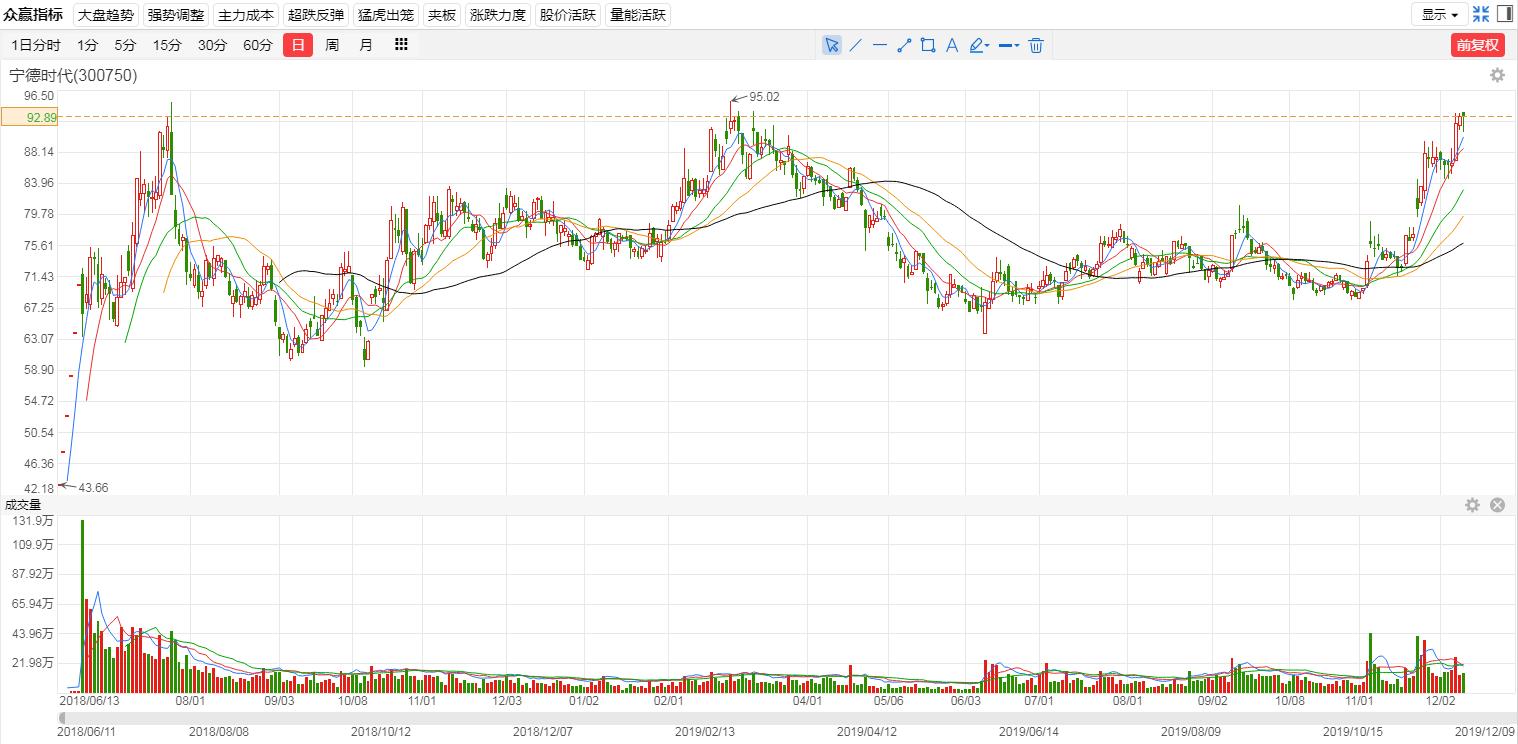Image resolution: width=1518 pixels, height=744 pixels.
Task: Open the line thickness dropdown
Action: [1009, 45]
